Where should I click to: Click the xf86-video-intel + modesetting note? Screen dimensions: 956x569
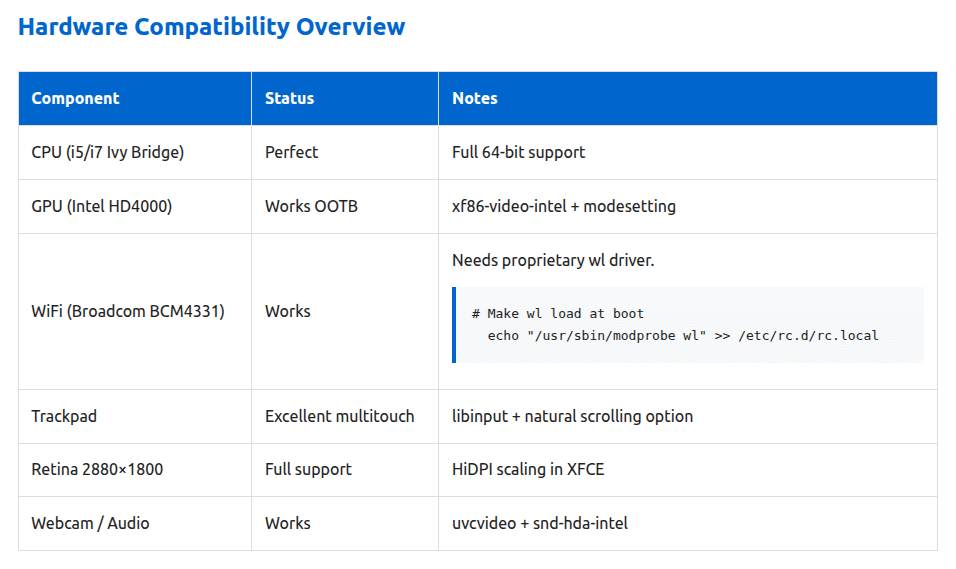(563, 206)
